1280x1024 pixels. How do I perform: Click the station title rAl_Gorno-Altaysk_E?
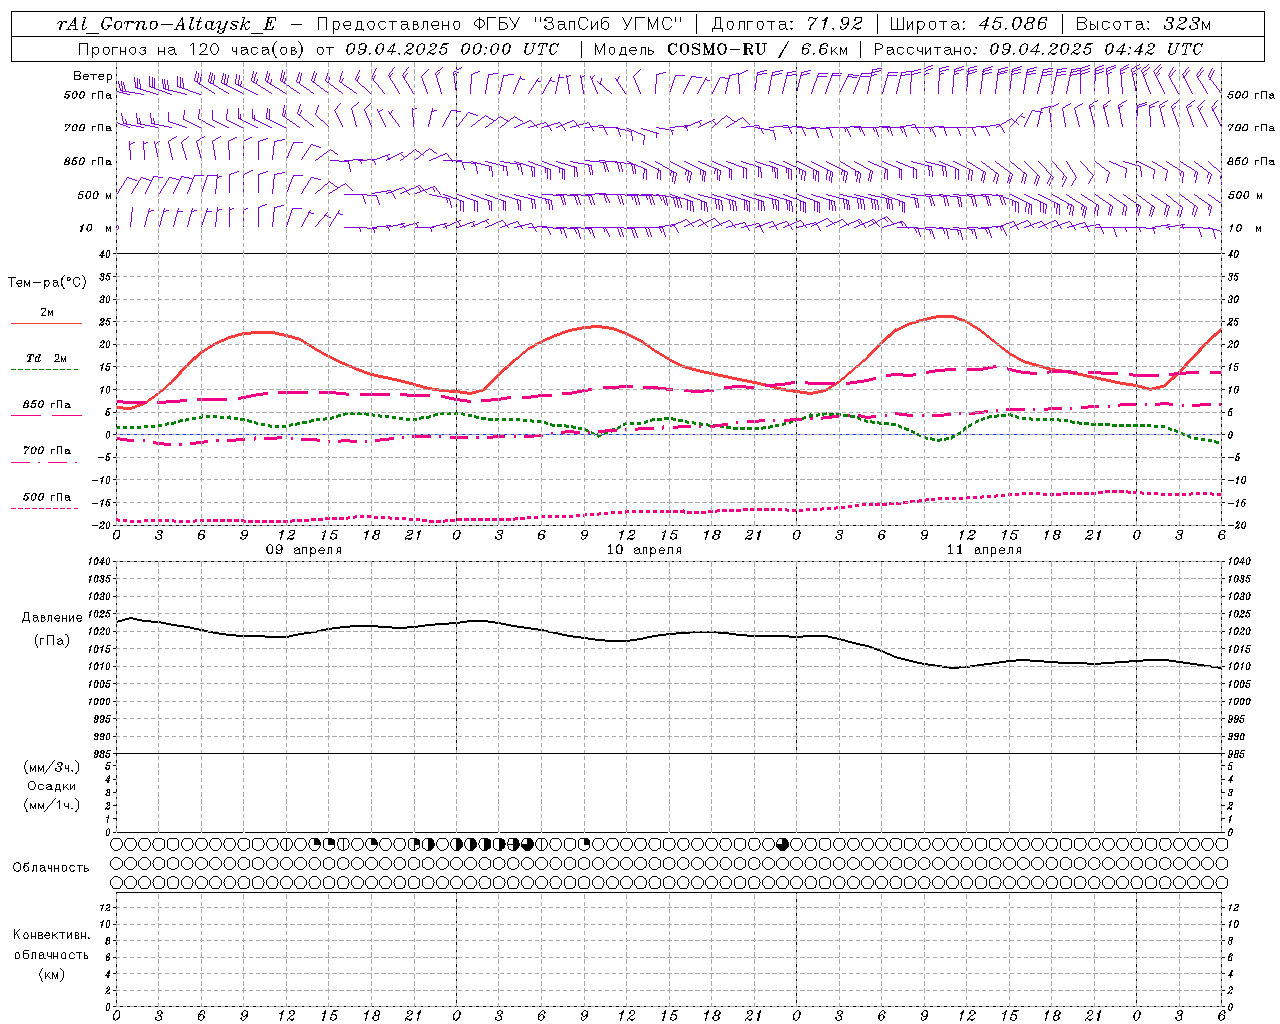[x=168, y=24]
